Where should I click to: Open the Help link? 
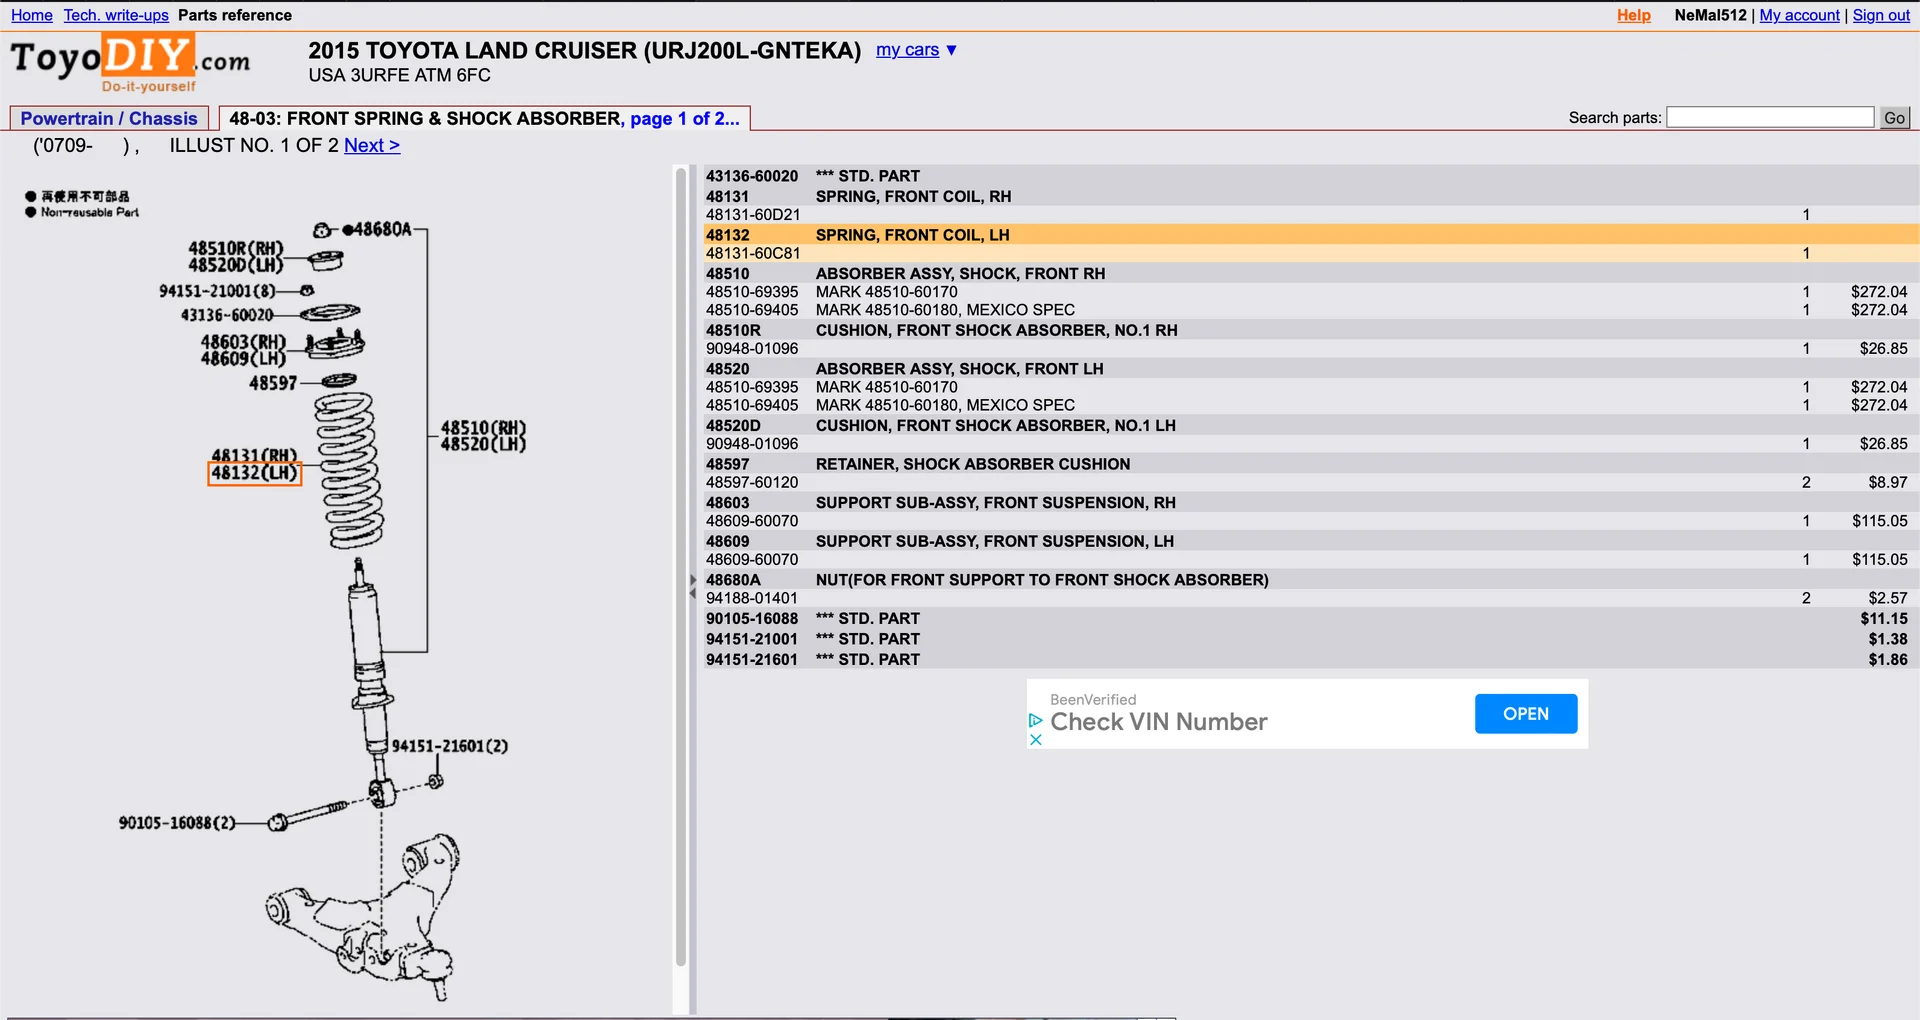(x=1634, y=15)
